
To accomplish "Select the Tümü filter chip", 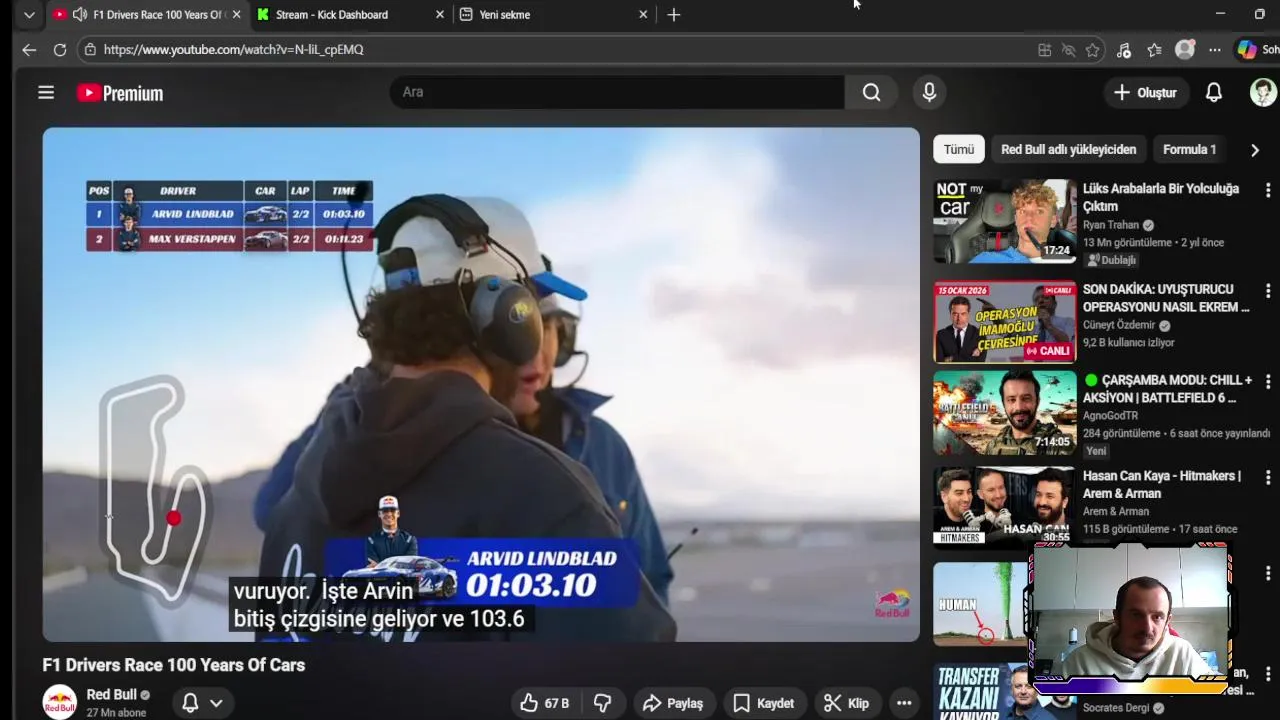I will [958, 149].
